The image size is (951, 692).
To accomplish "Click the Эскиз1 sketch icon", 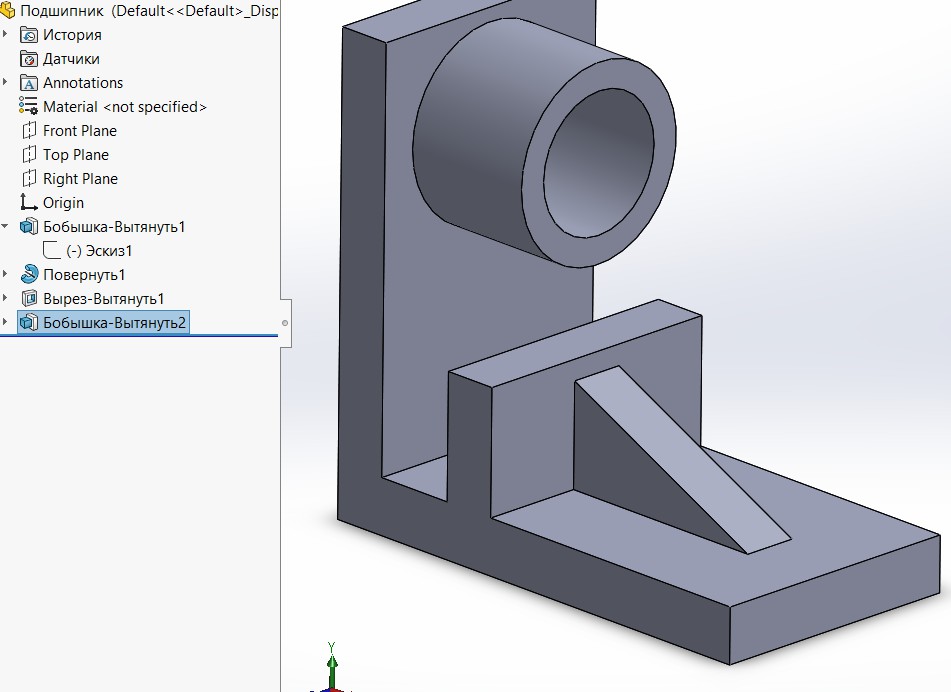I will pos(52,250).
